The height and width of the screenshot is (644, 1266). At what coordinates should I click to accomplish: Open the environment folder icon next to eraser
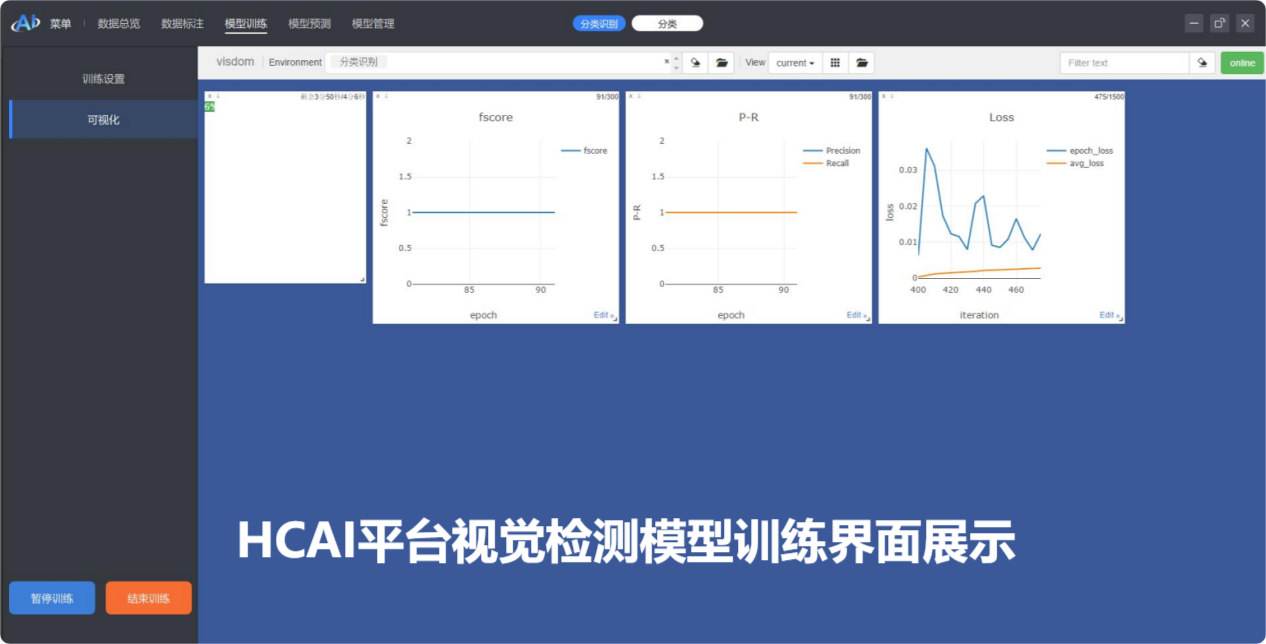[x=722, y=62]
